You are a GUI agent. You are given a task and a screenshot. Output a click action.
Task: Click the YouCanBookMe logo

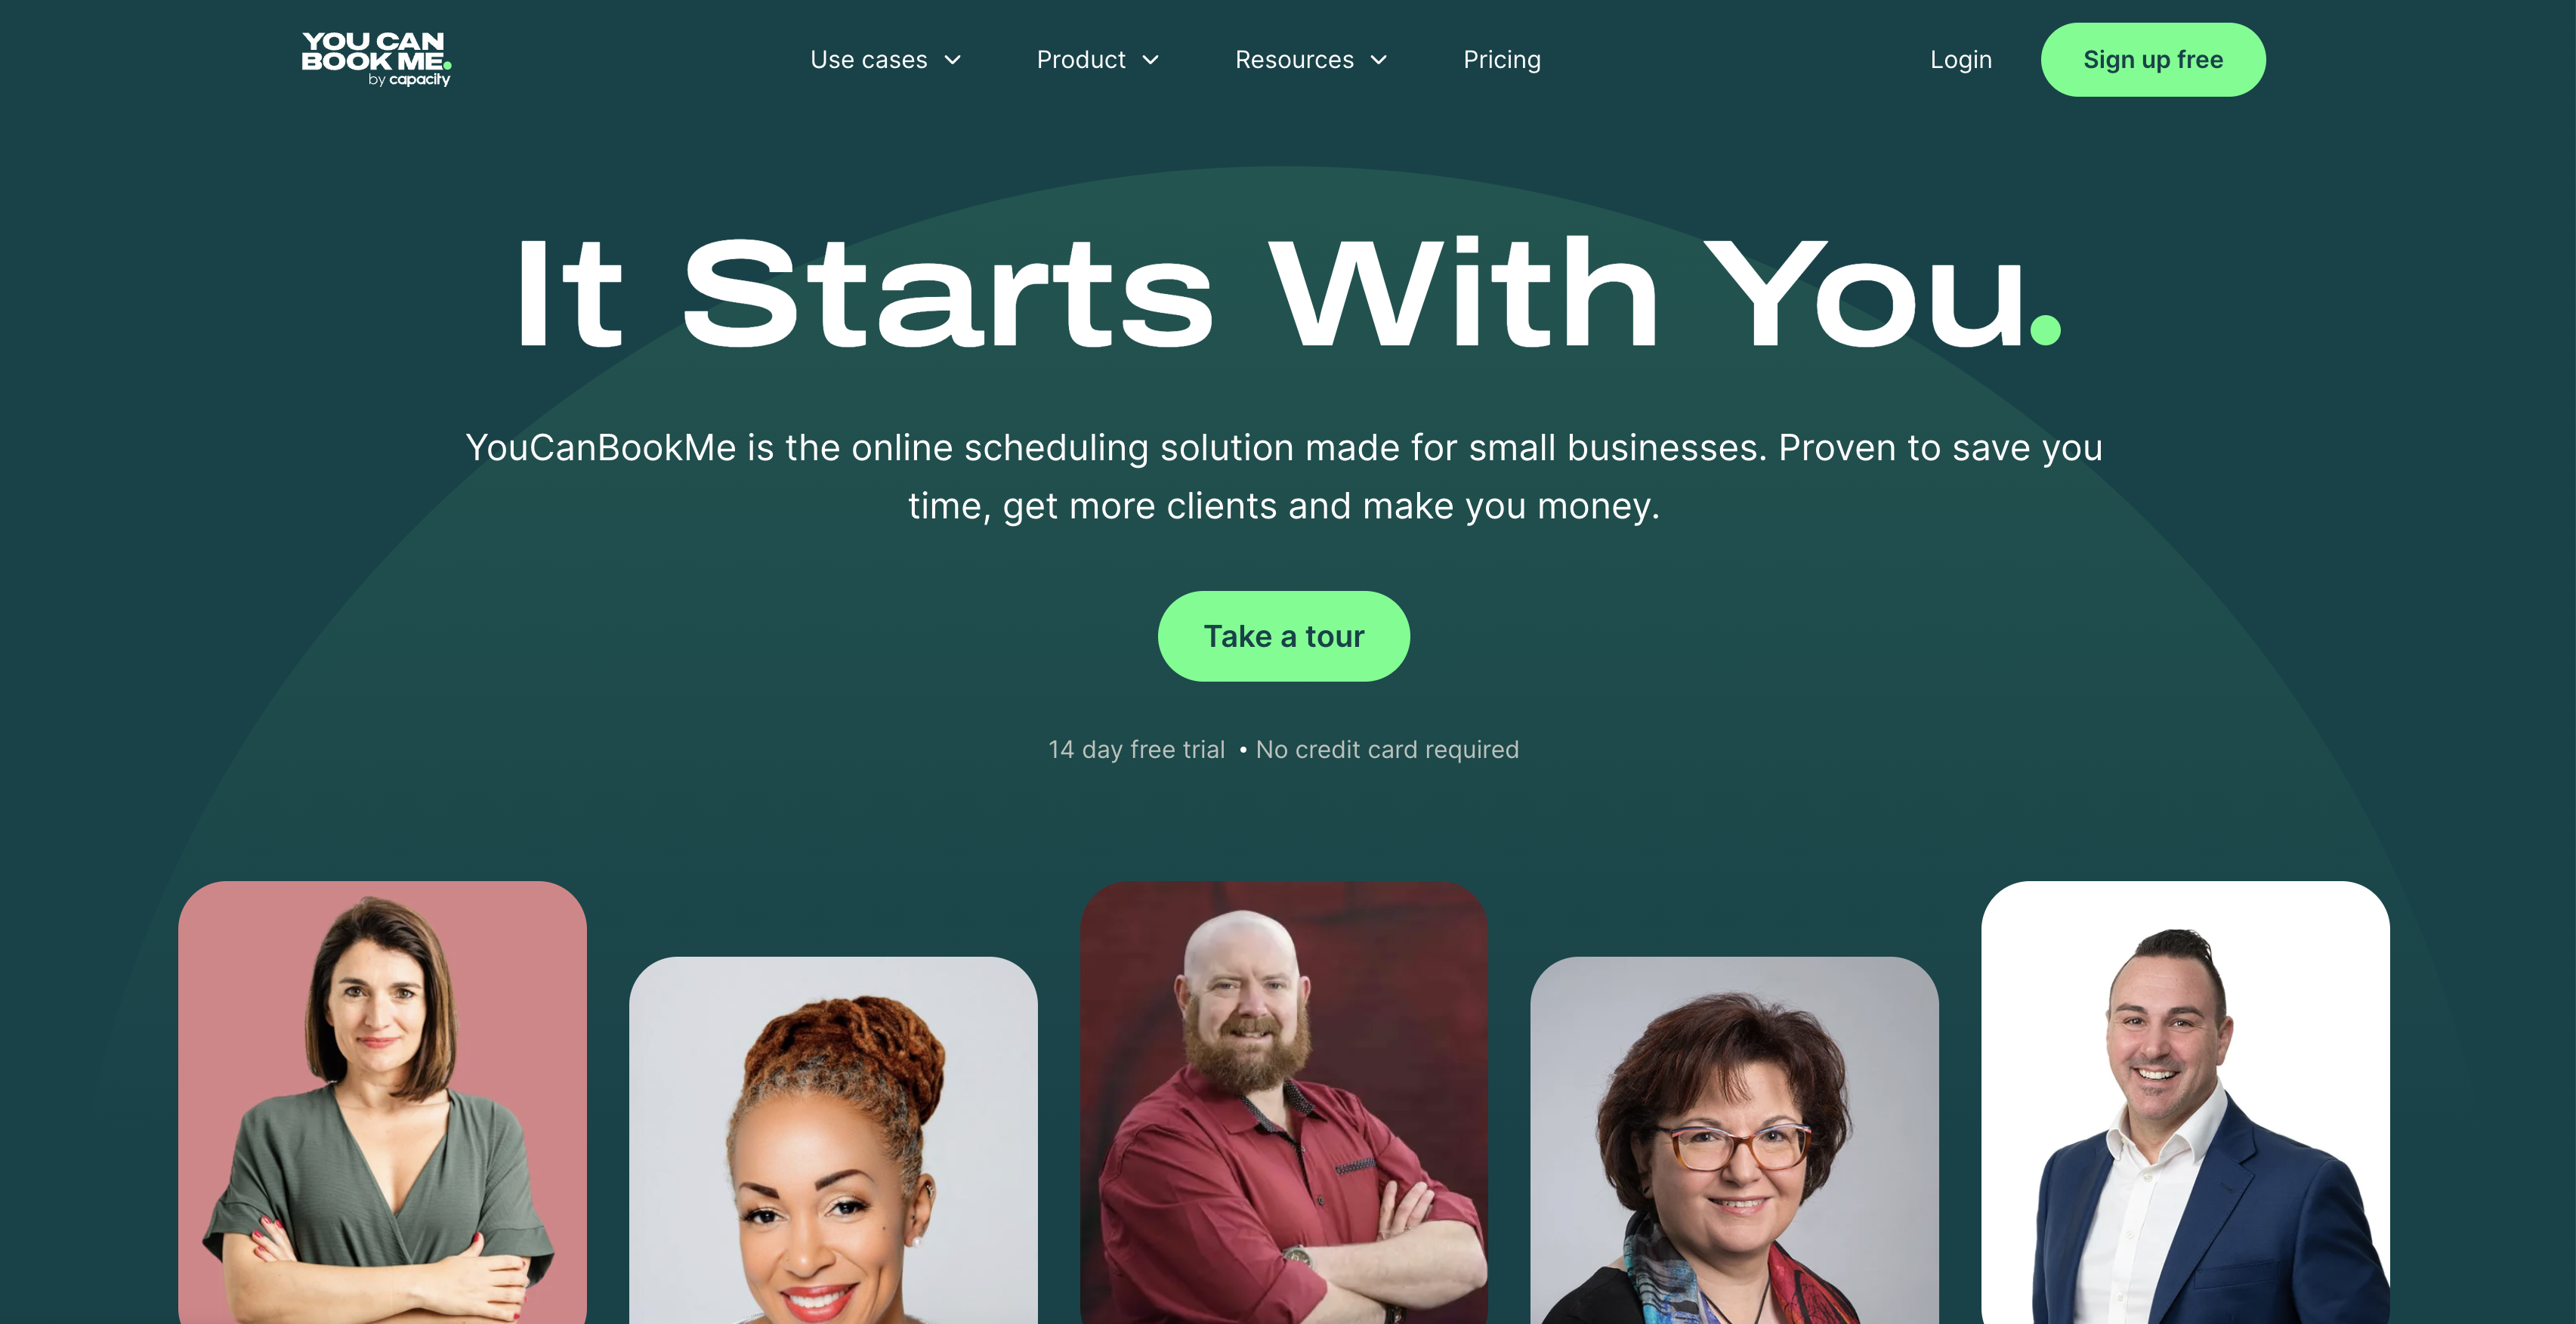(x=376, y=59)
